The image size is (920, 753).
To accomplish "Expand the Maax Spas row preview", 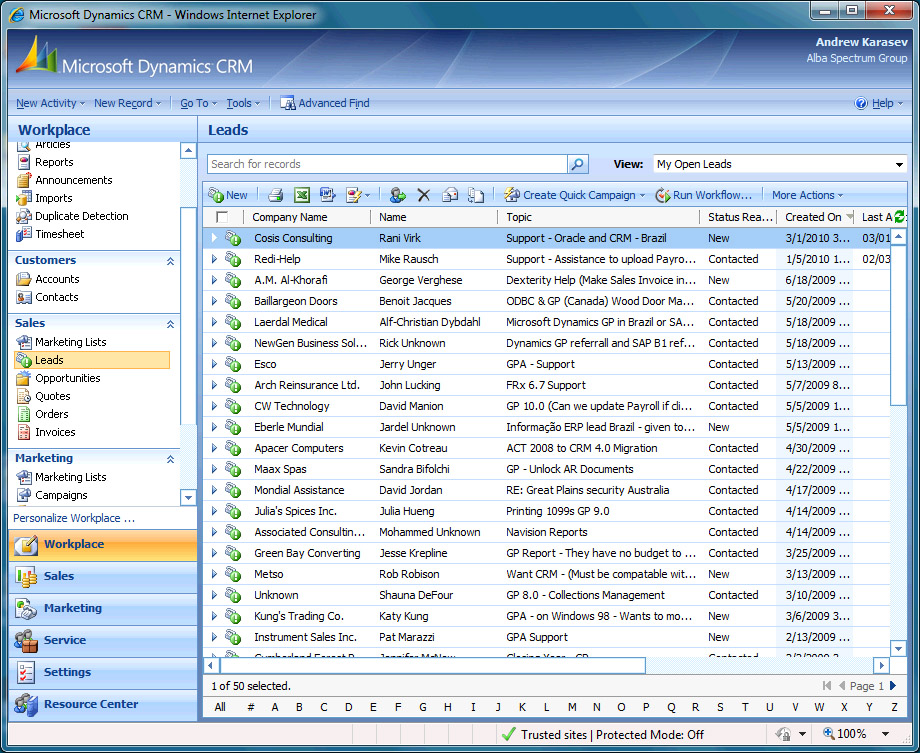I will point(214,469).
